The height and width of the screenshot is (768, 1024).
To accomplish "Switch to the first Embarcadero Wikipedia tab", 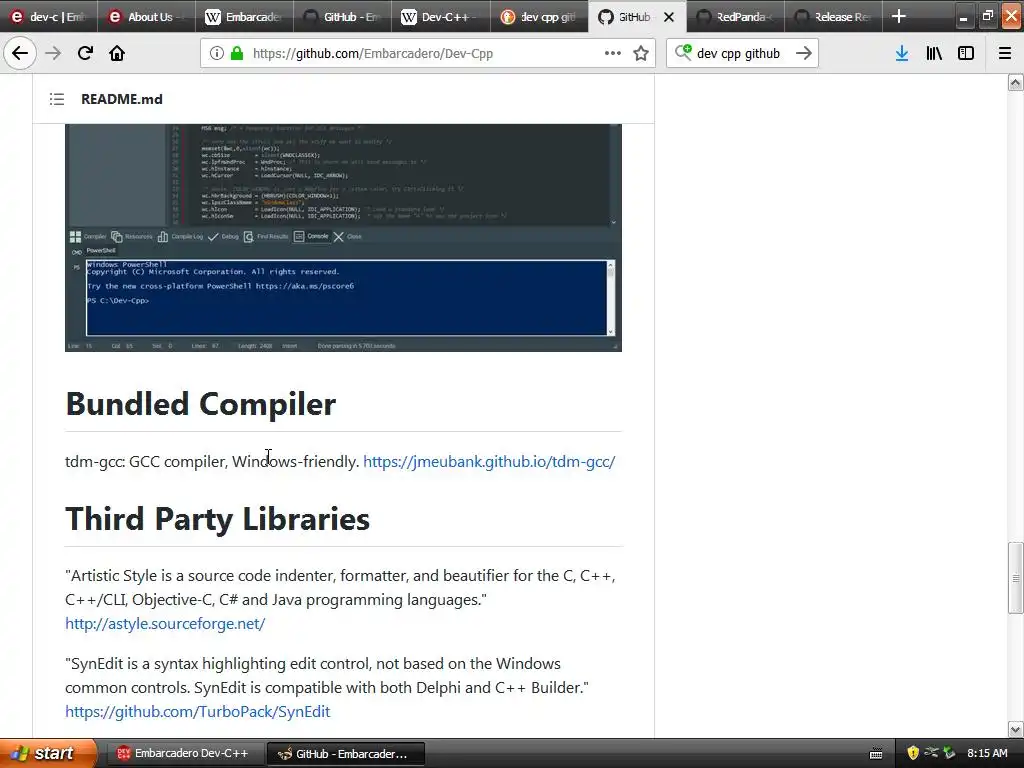I will click(244, 17).
